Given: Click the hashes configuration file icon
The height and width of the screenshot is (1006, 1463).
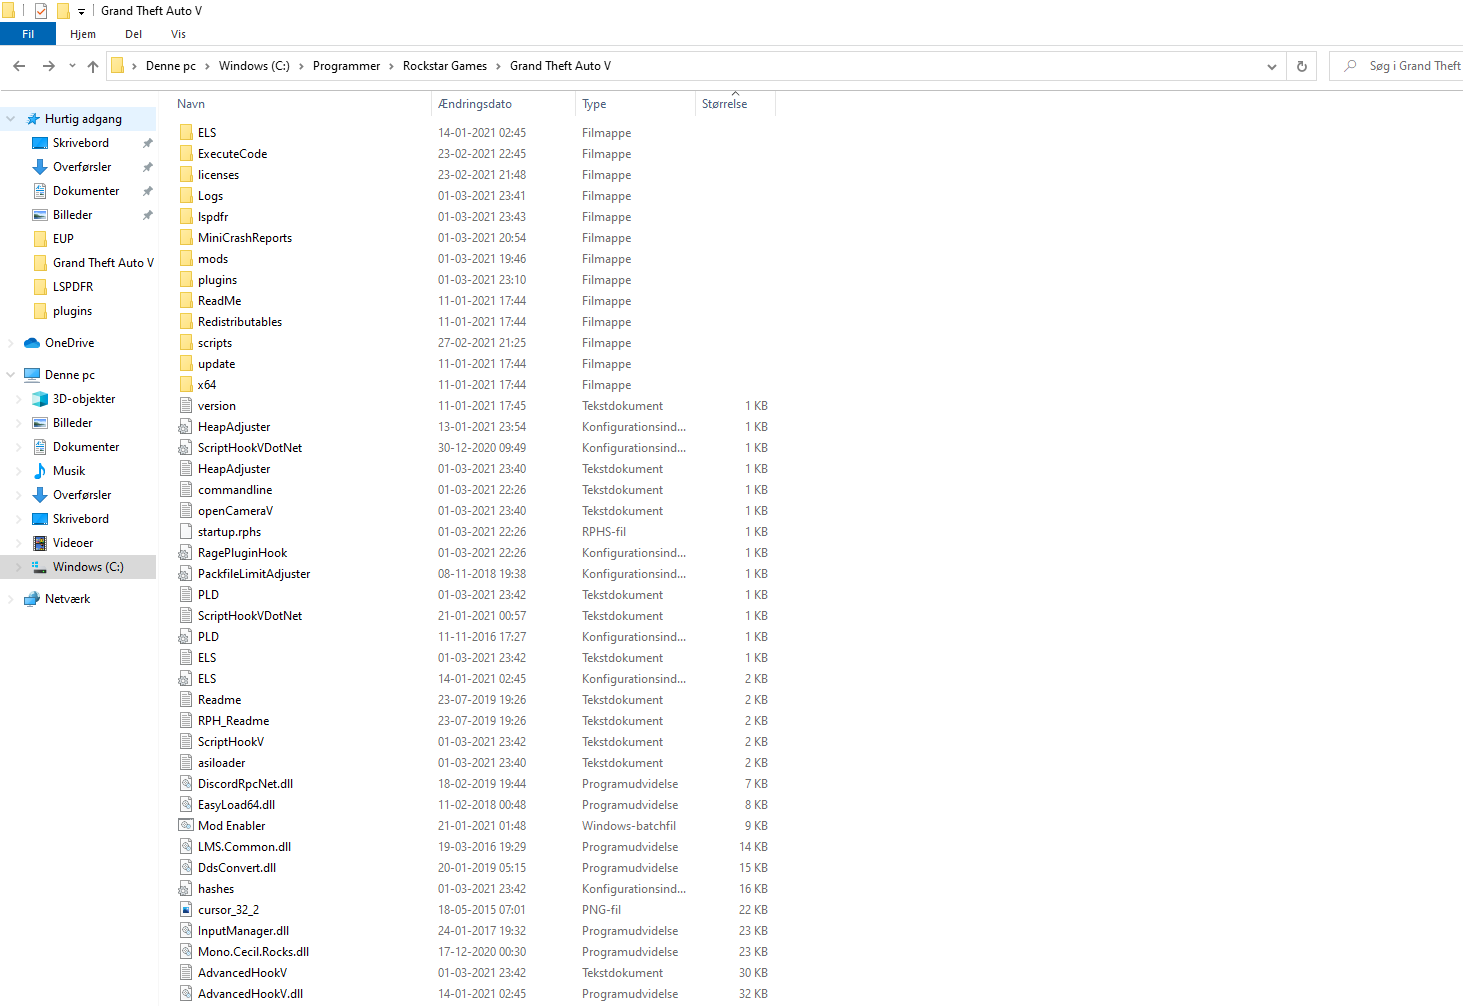Looking at the screenshot, I should coord(186,889).
